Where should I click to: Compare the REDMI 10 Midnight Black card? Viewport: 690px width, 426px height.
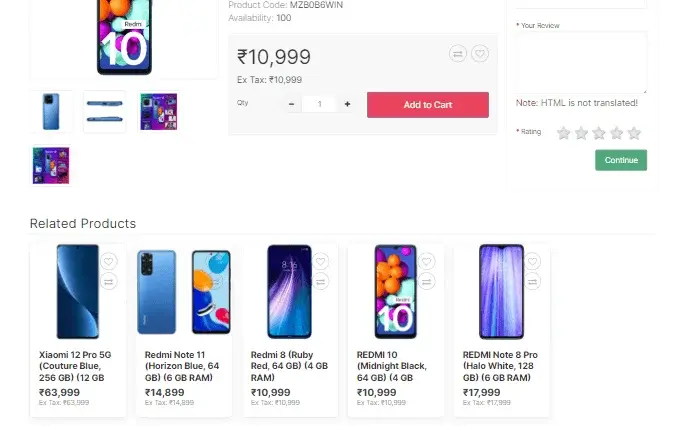point(427,282)
